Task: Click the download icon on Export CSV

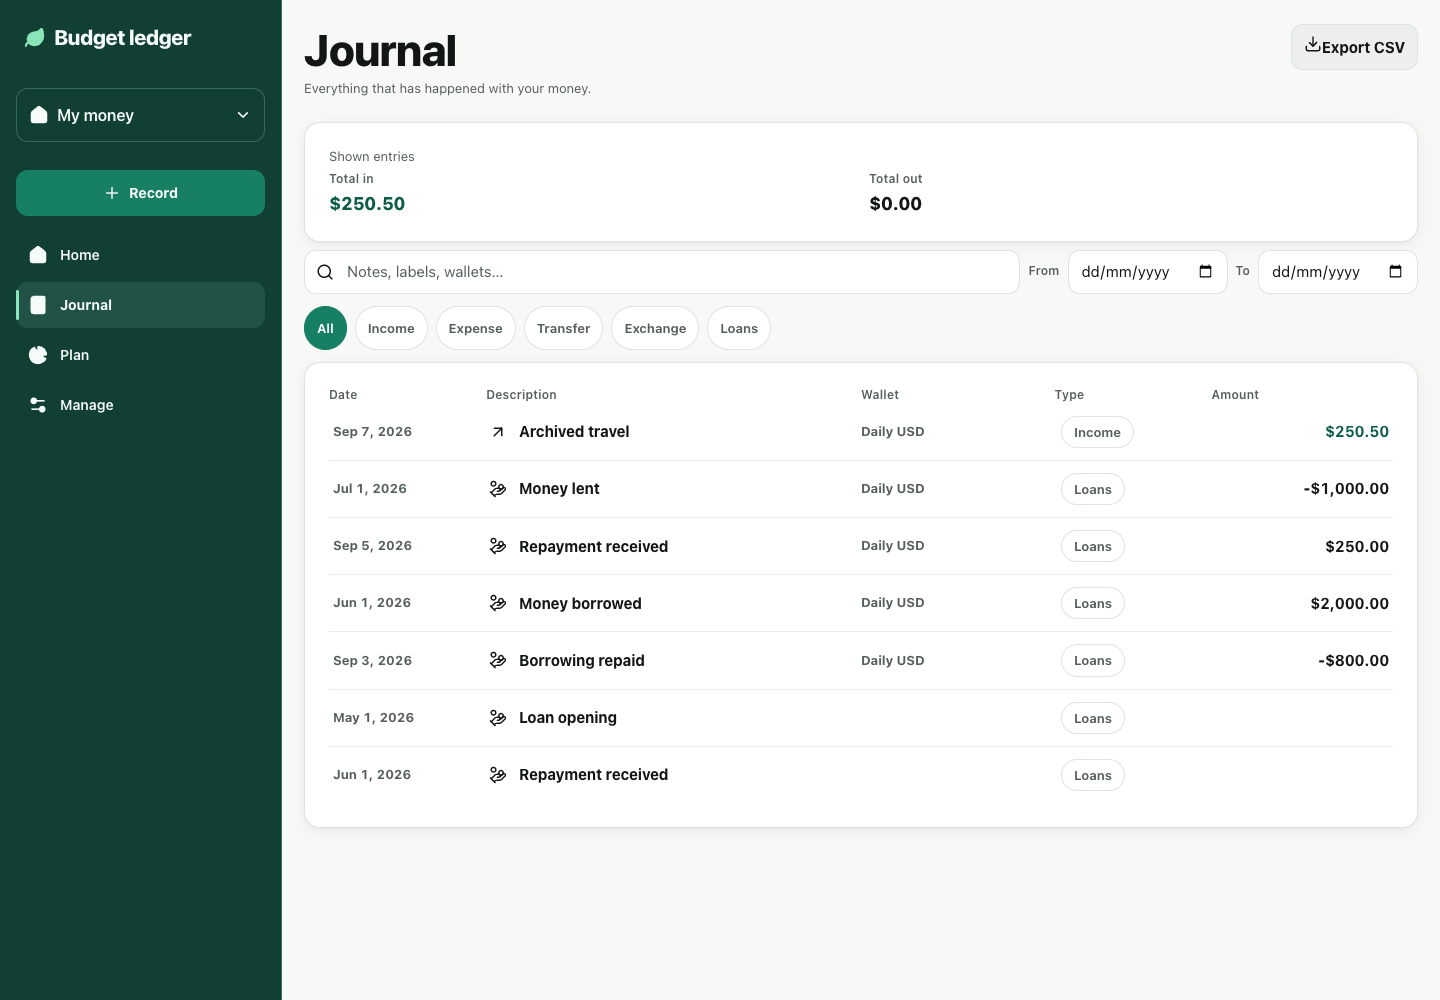Action: (1313, 45)
